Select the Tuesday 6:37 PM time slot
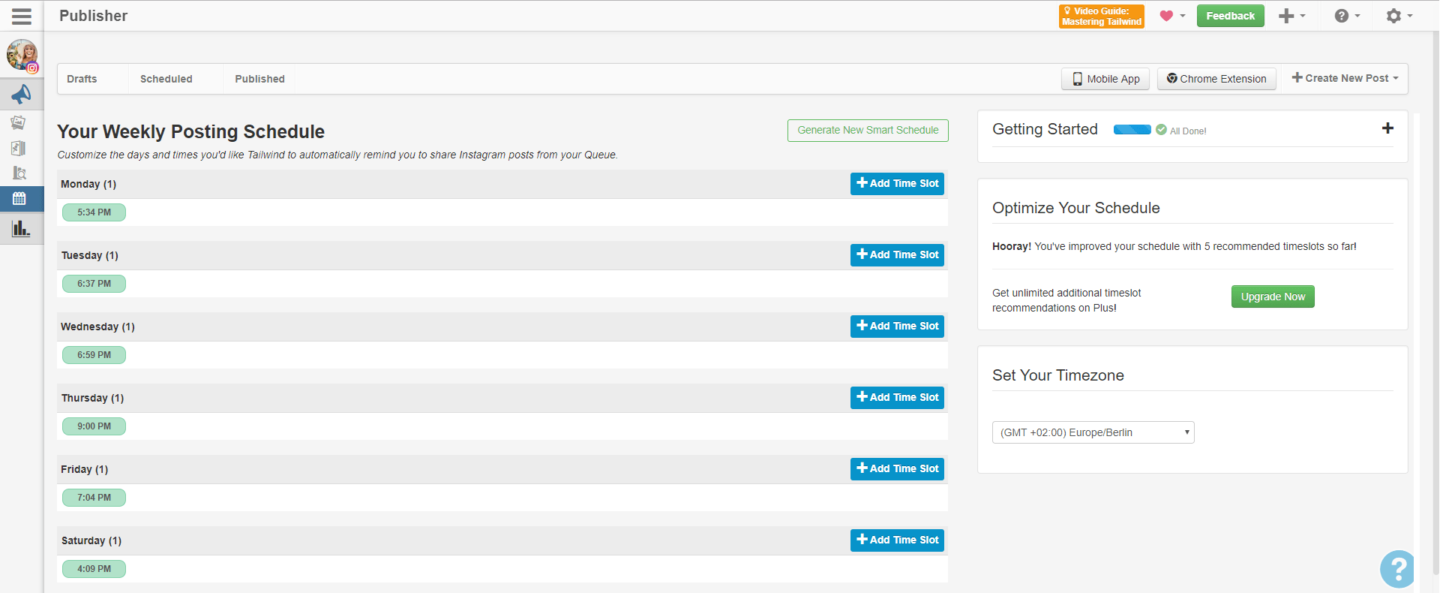 [94, 284]
